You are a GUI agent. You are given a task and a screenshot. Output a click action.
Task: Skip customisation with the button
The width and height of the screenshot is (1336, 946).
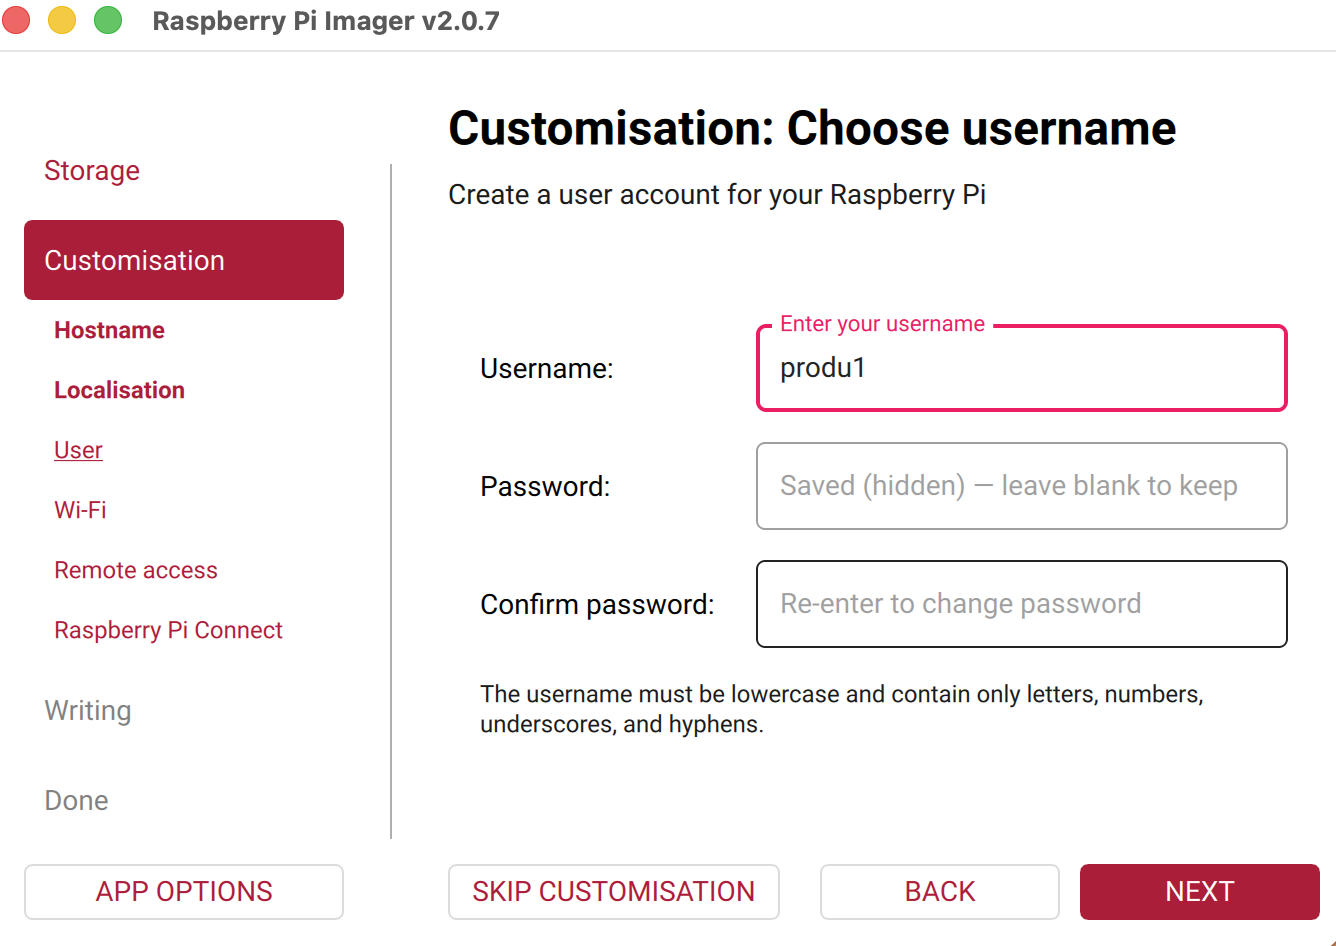[x=613, y=892]
